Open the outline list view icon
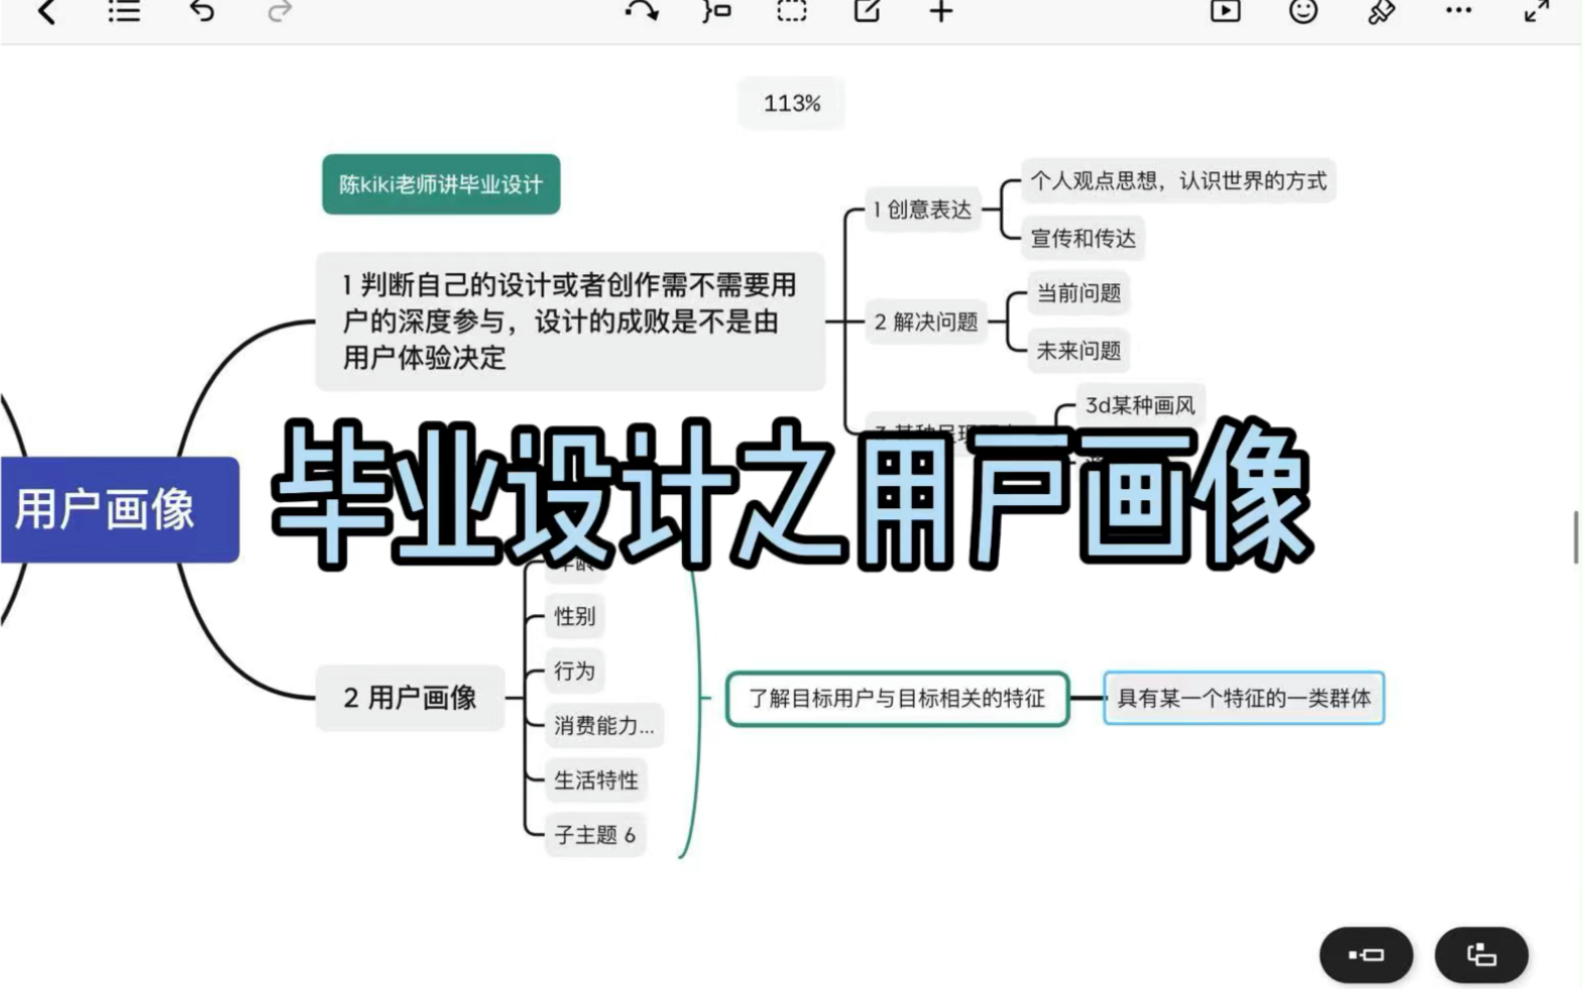1582x989 pixels. [124, 12]
